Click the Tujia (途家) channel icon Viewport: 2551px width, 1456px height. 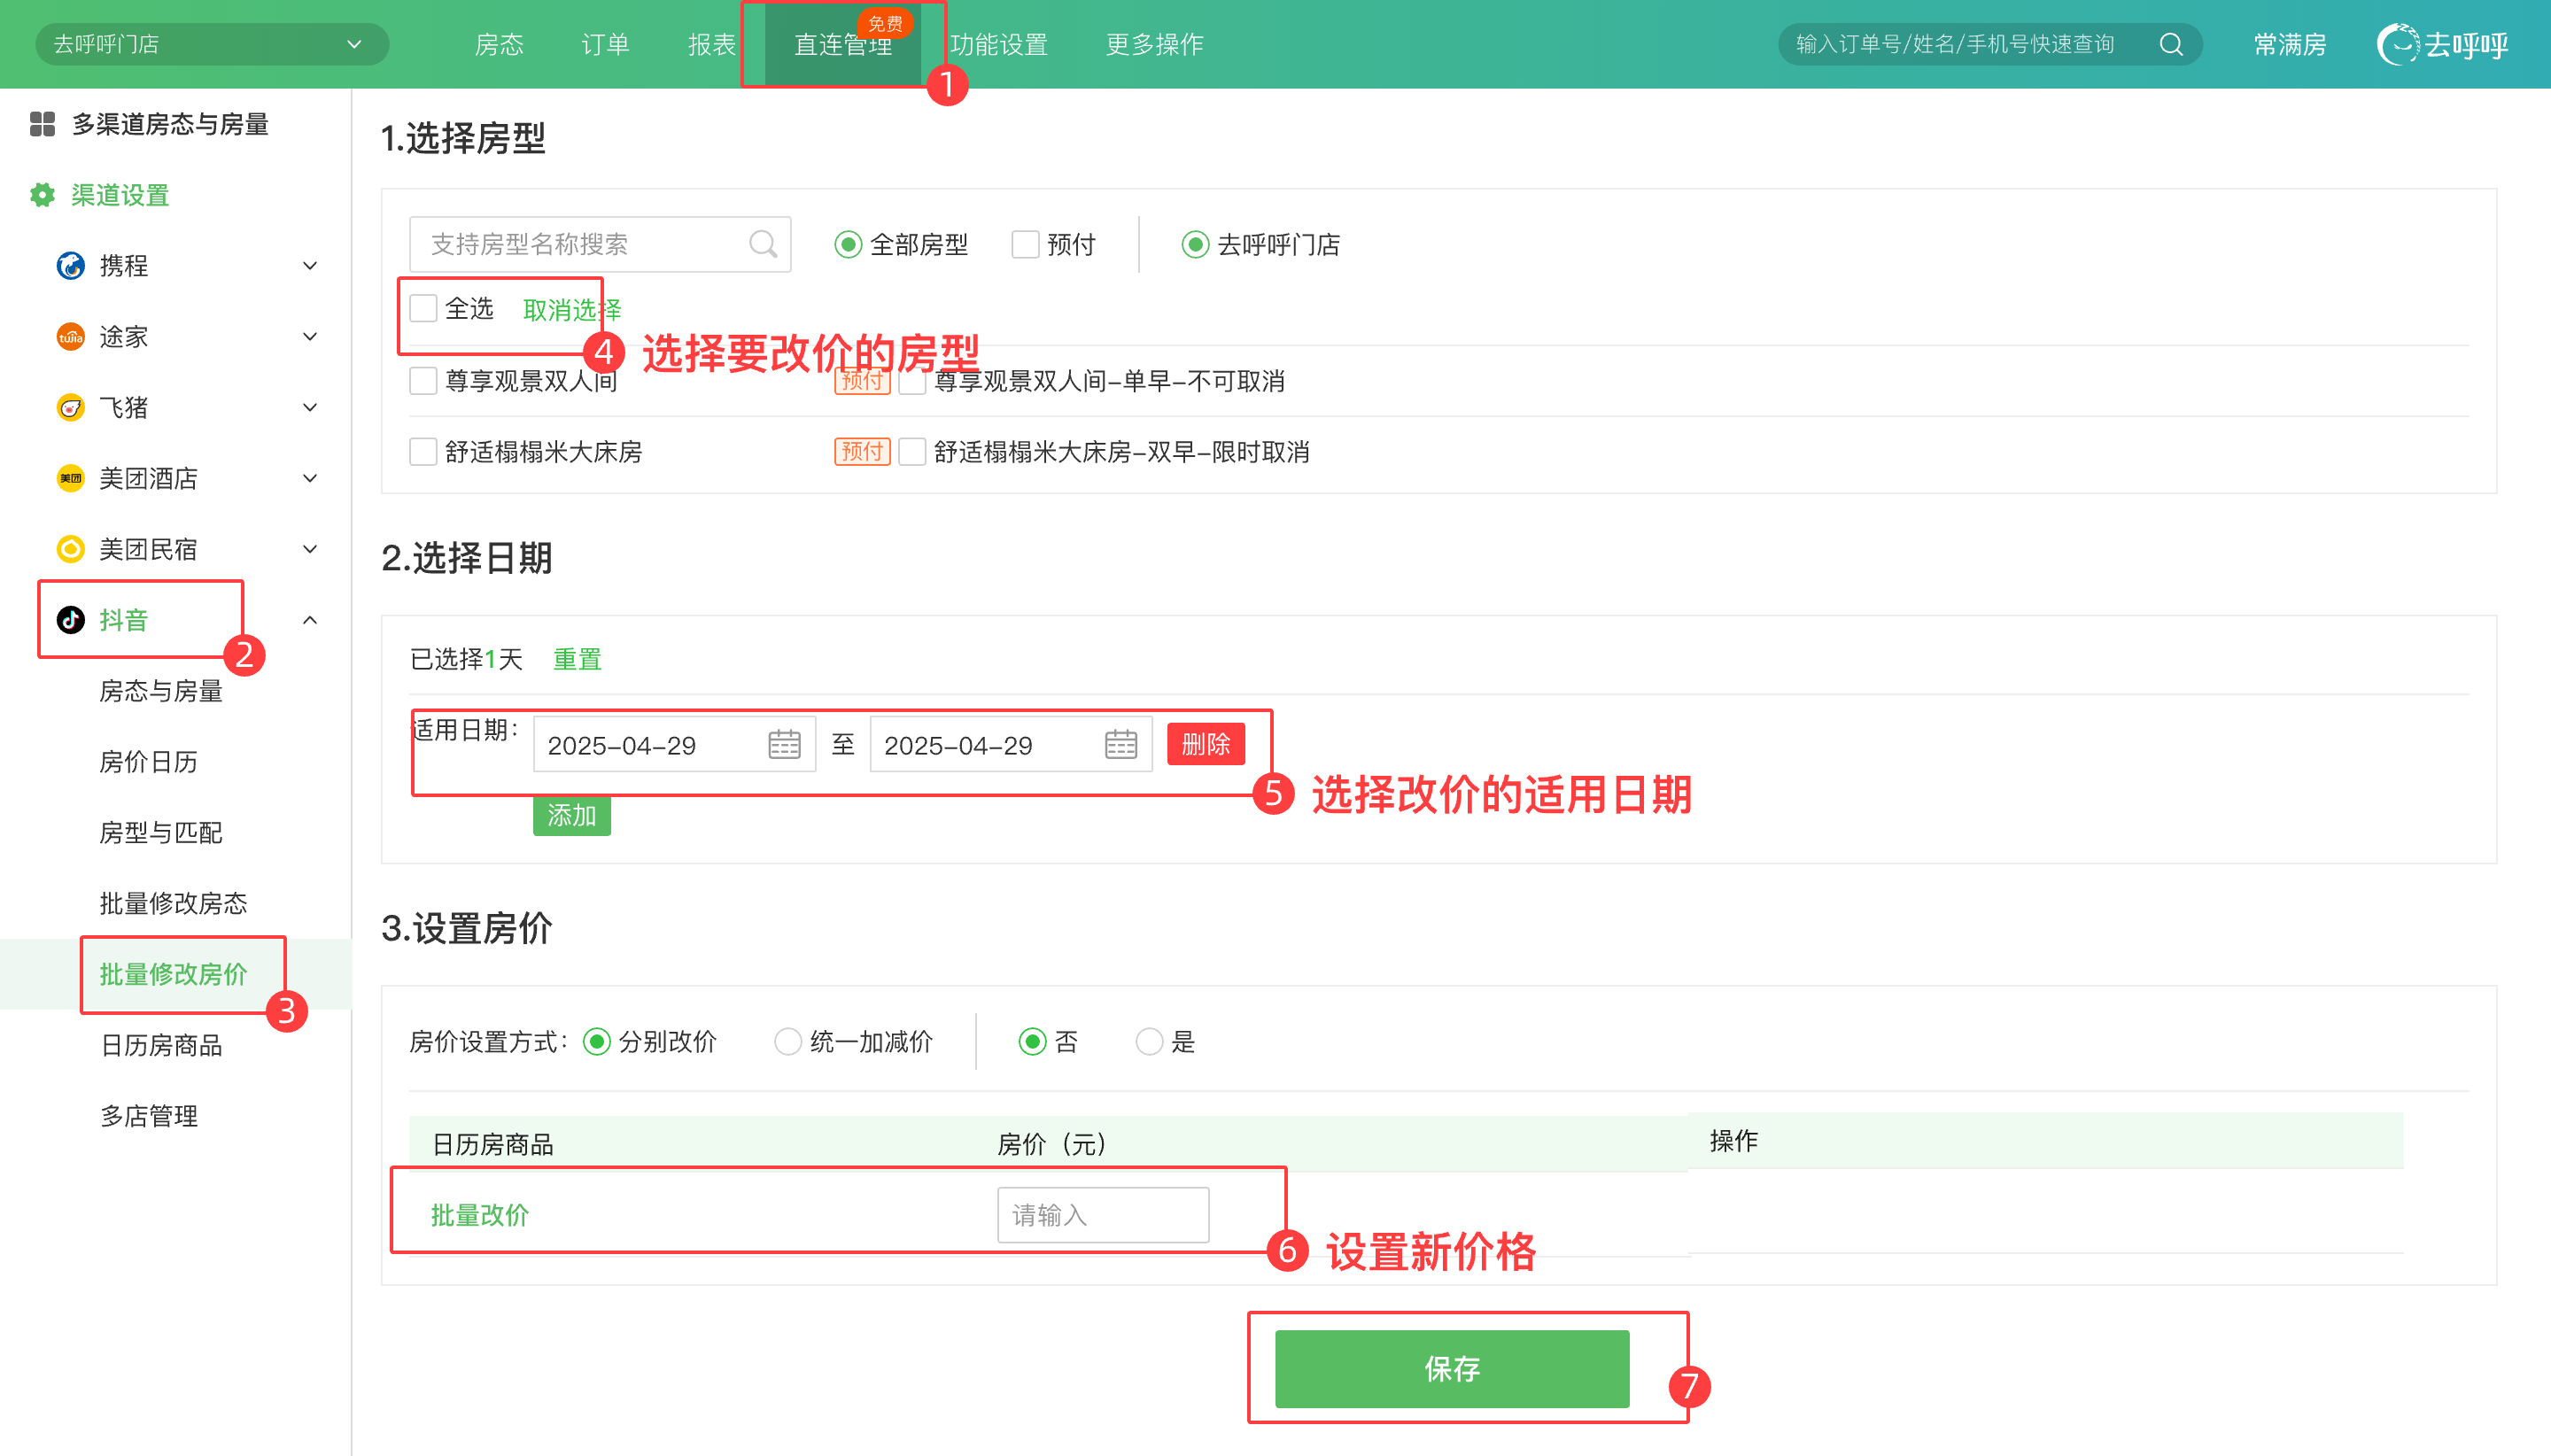click(70, 337)
